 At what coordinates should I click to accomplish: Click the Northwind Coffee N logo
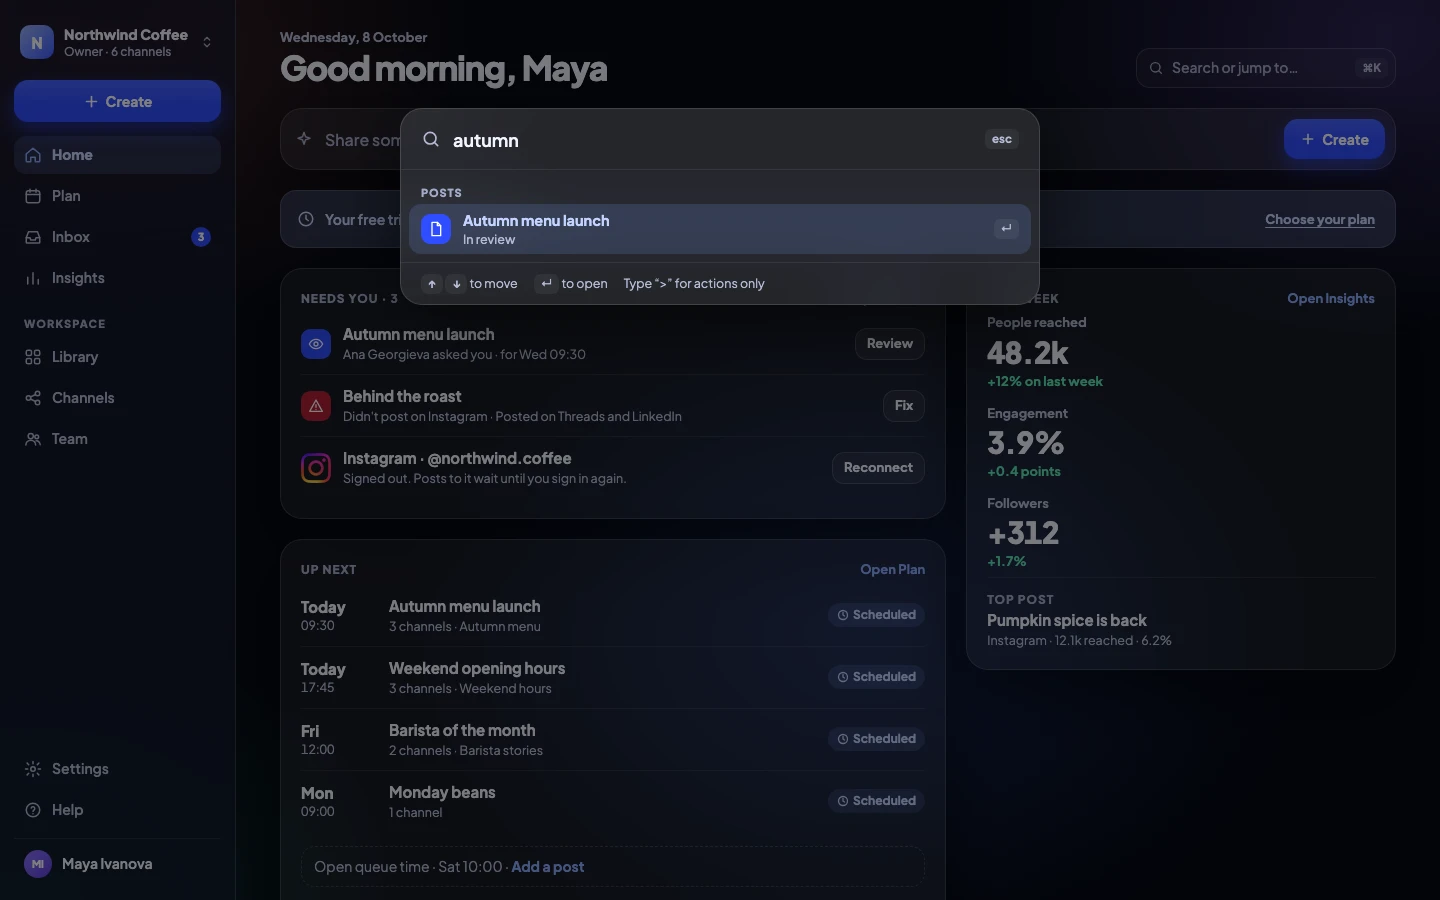click(37, 42)
